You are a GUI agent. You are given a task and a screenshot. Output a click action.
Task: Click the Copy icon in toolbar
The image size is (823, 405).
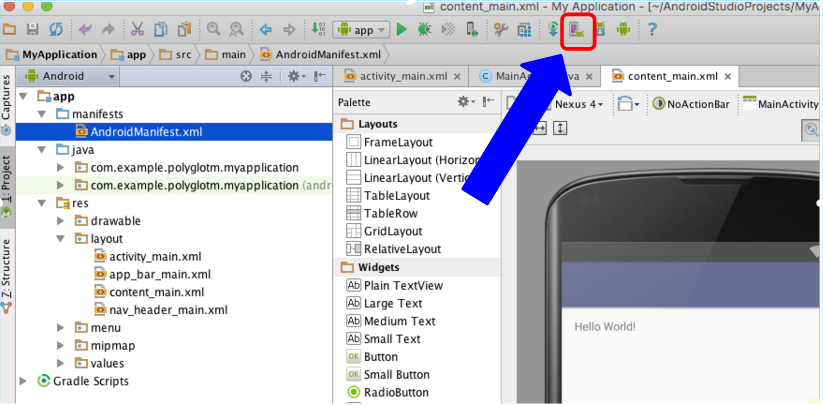[161, 29]
